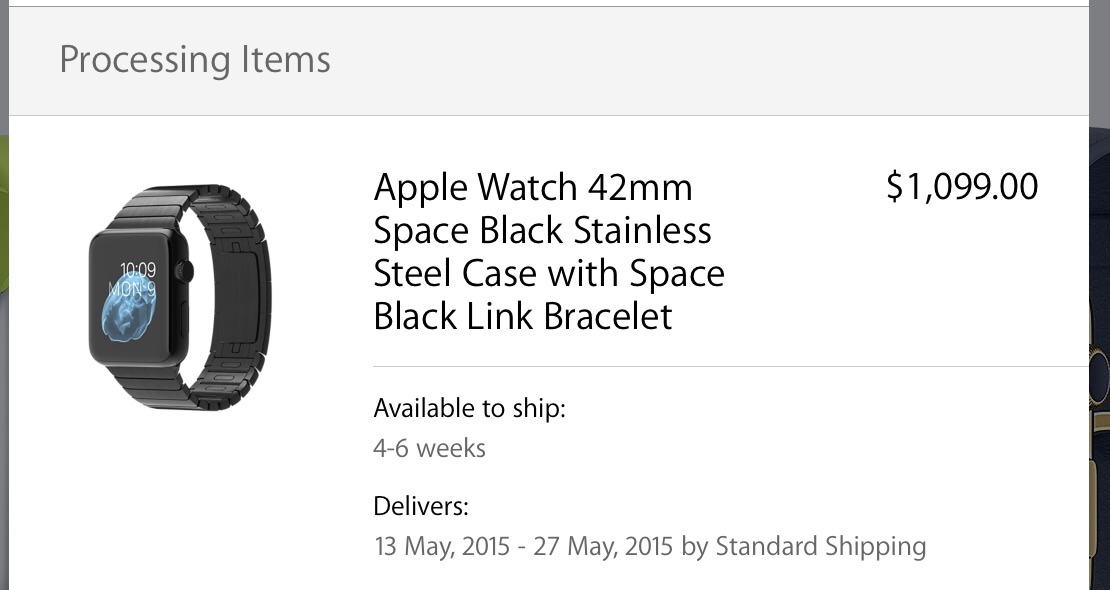Click the "Available to ship:" label

click(x=469, y=408)
